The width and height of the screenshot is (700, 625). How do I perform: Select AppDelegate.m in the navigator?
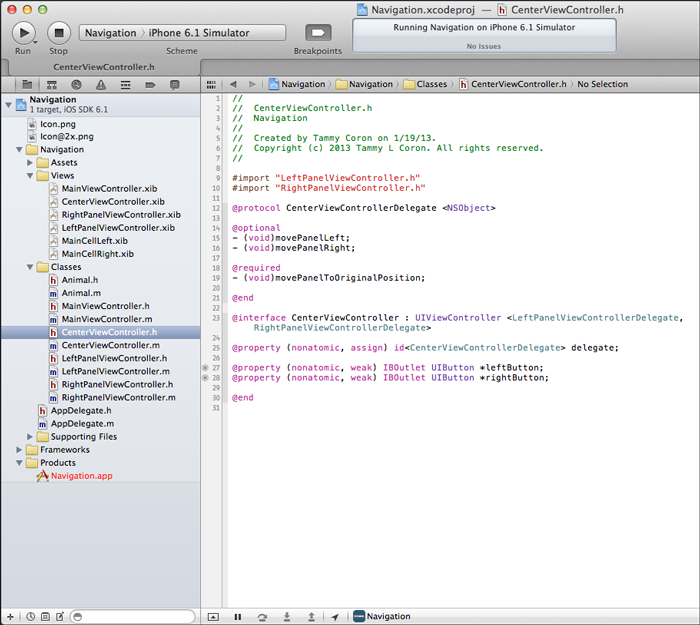coord(81,423)
